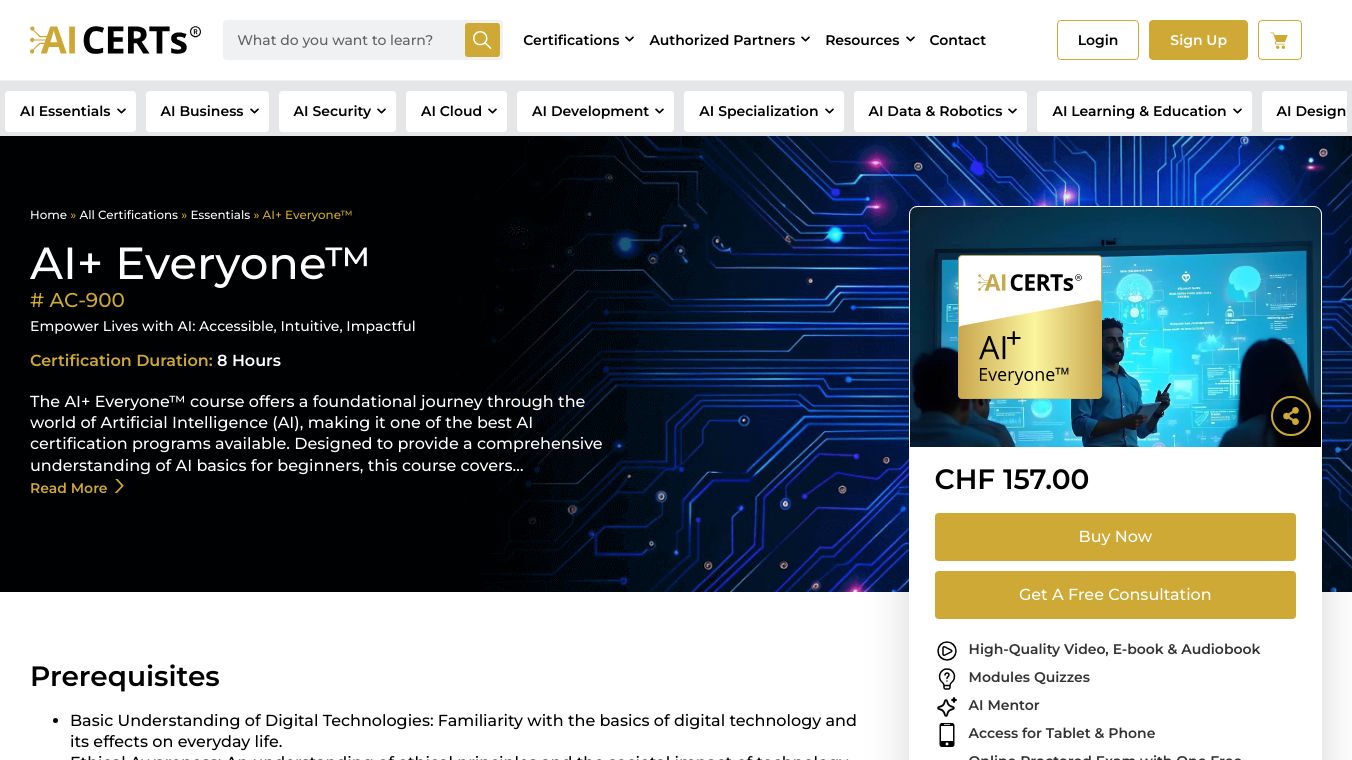This screenshot has height=760, width=1352.
Task: Expand the AI Security category
Action: [x=339, y=111]
